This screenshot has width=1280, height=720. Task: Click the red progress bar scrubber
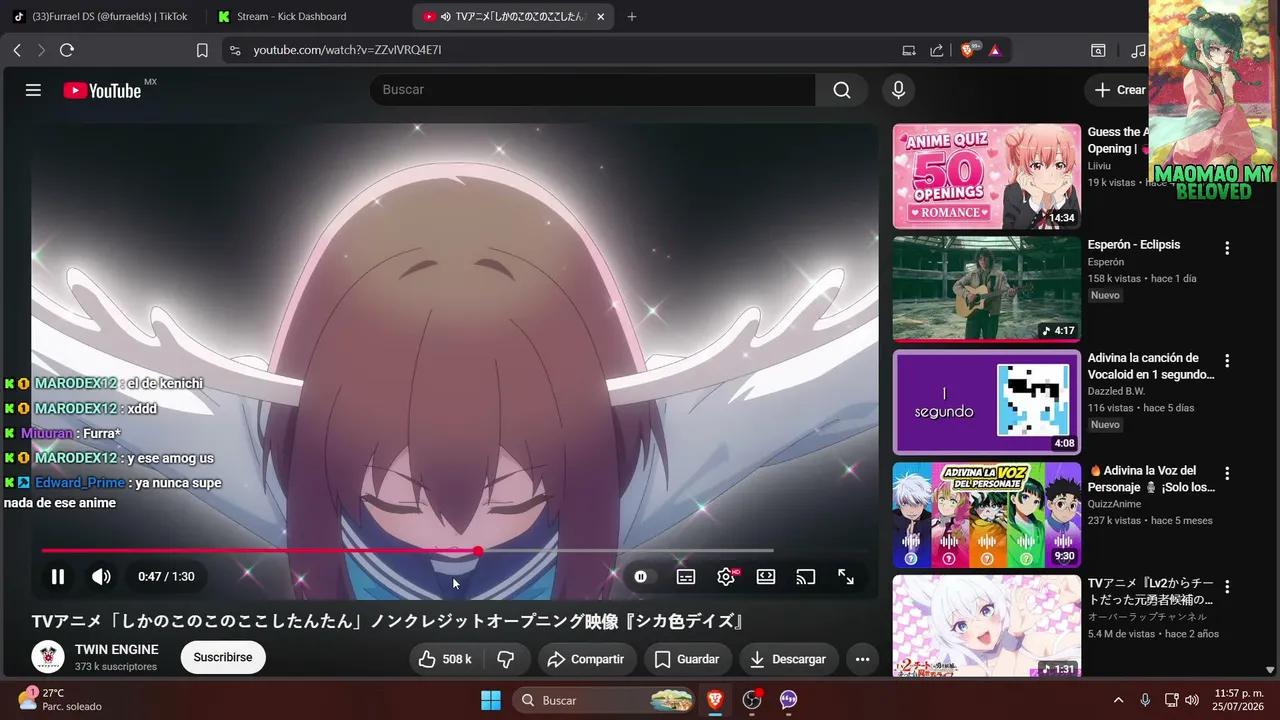tap(478, 551)
